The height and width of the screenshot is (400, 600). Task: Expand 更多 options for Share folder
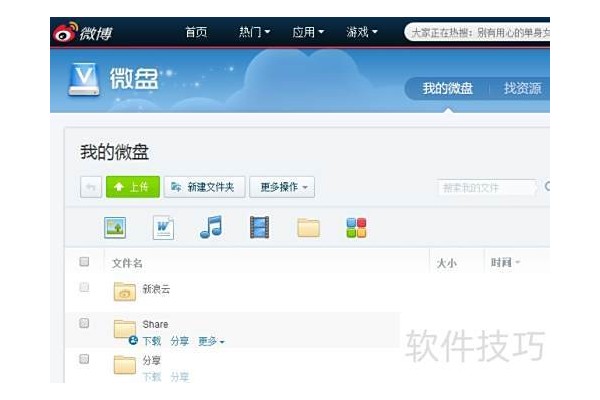pyautogui.click(x=211, y=341)
